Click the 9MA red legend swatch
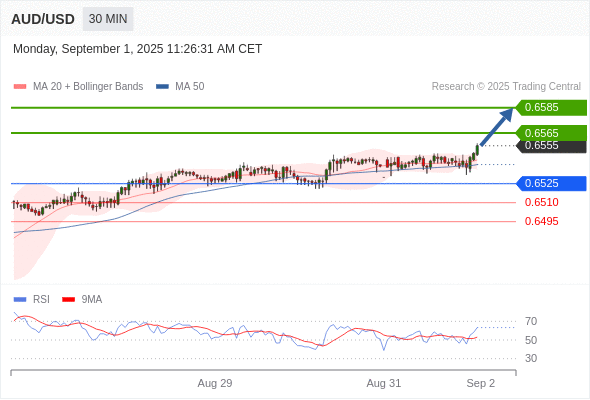This screenshot has height=400, width=590. pos(68,300)
